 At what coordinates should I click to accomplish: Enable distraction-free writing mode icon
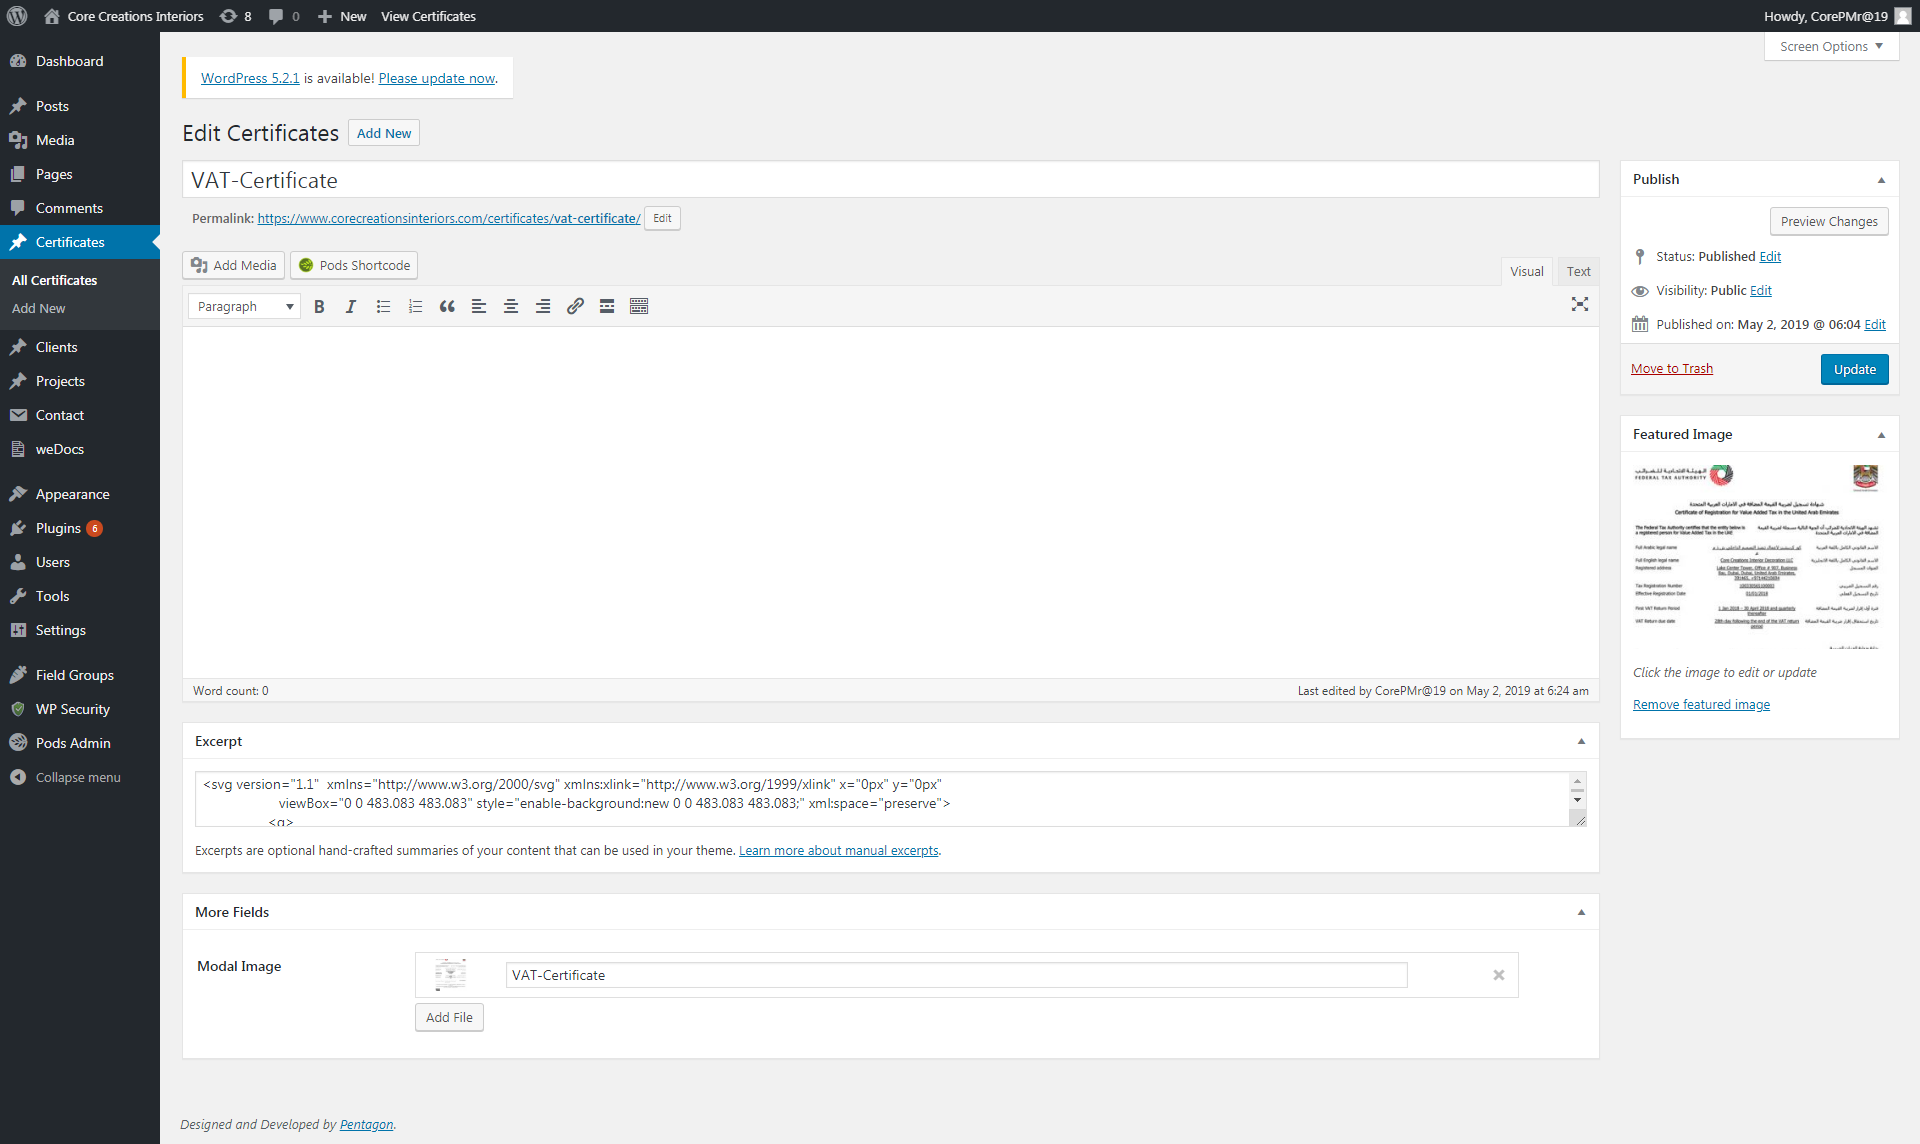(x=1580, y=305)
